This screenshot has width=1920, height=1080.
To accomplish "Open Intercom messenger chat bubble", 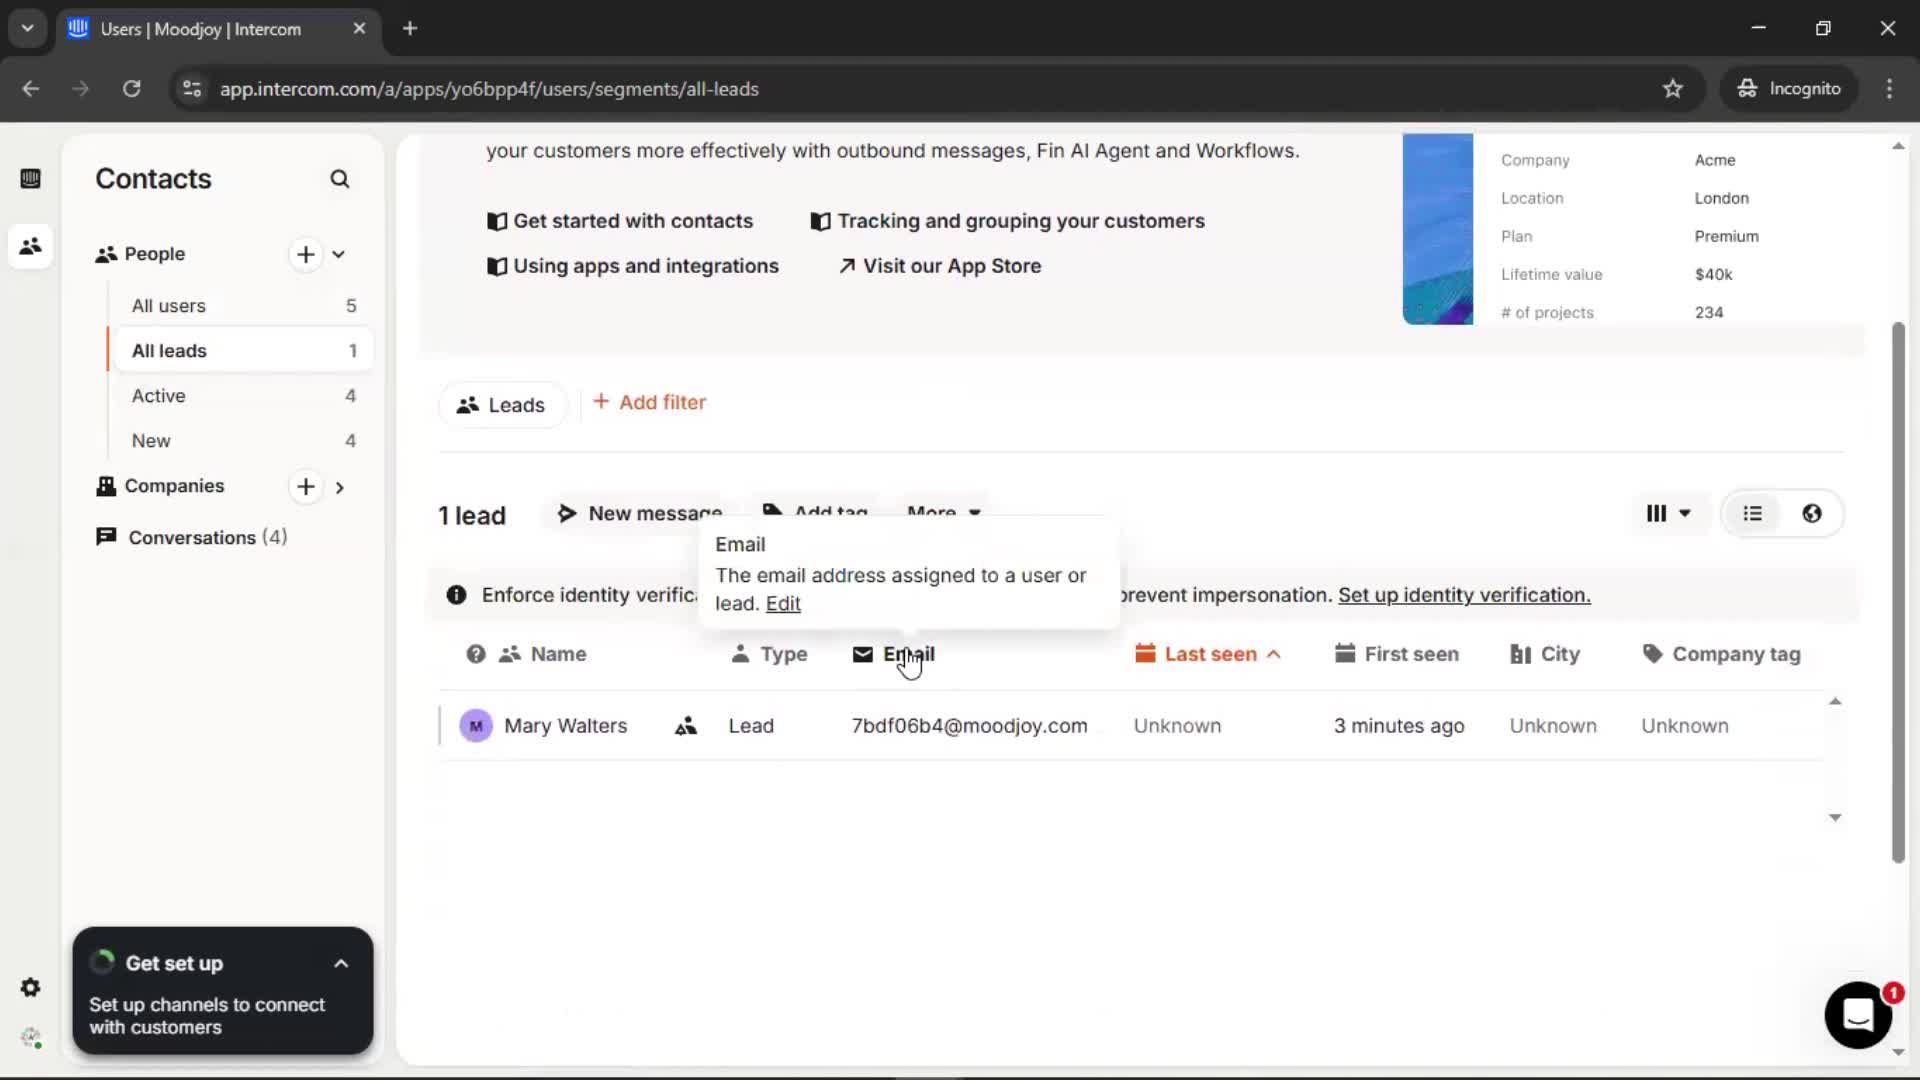I will (x=1858, y=1015).
